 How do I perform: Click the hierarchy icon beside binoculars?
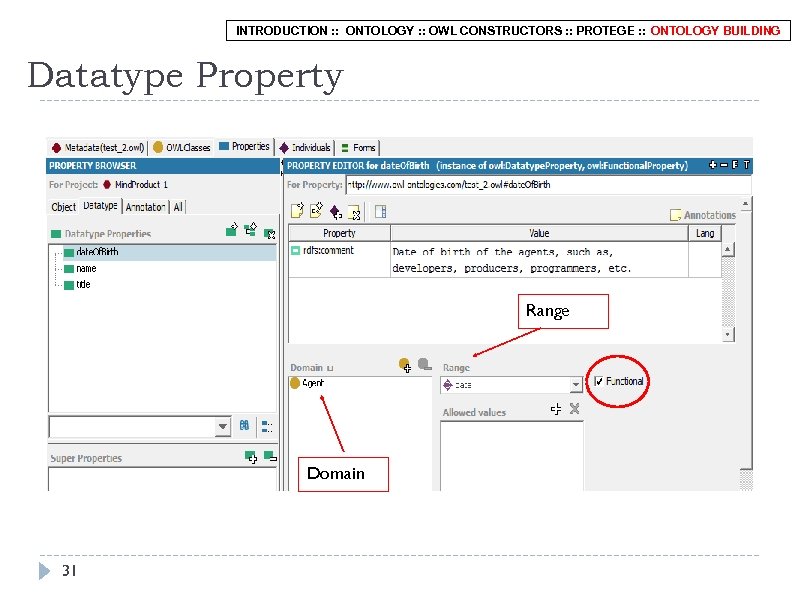pos(267,426)
